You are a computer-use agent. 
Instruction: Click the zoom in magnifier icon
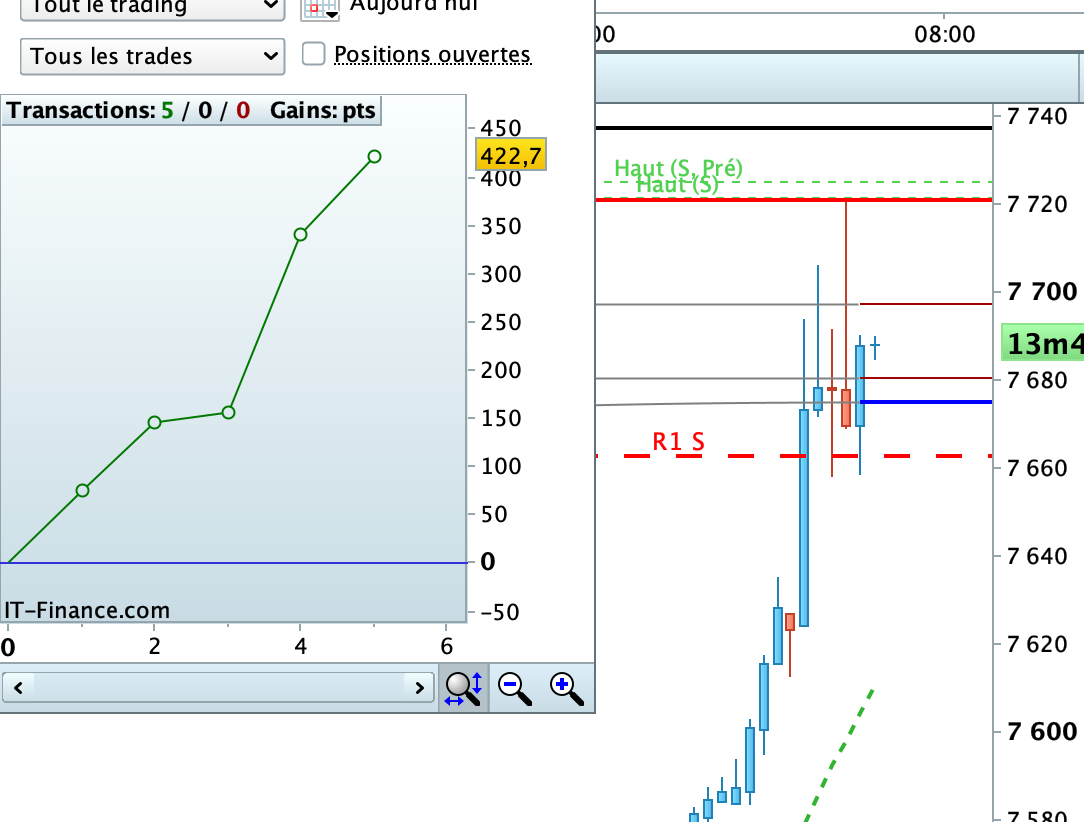[x=567, y=689]
